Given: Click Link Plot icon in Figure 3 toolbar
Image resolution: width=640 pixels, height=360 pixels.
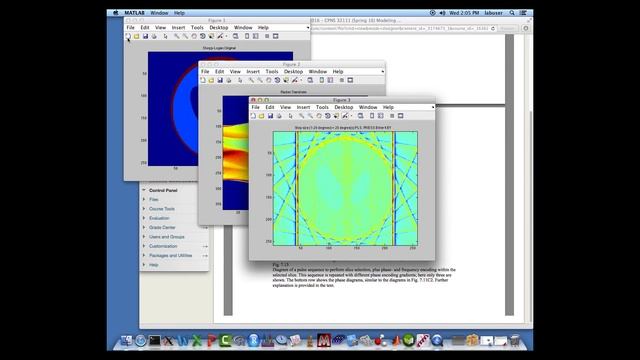Looking at the screenshot, I should (x=360, y=116).
